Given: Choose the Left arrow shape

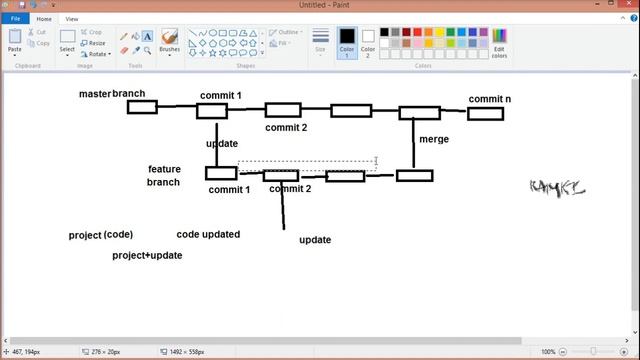Looking at the screenshot, I should pyautogui.click(x=243, y=43).
